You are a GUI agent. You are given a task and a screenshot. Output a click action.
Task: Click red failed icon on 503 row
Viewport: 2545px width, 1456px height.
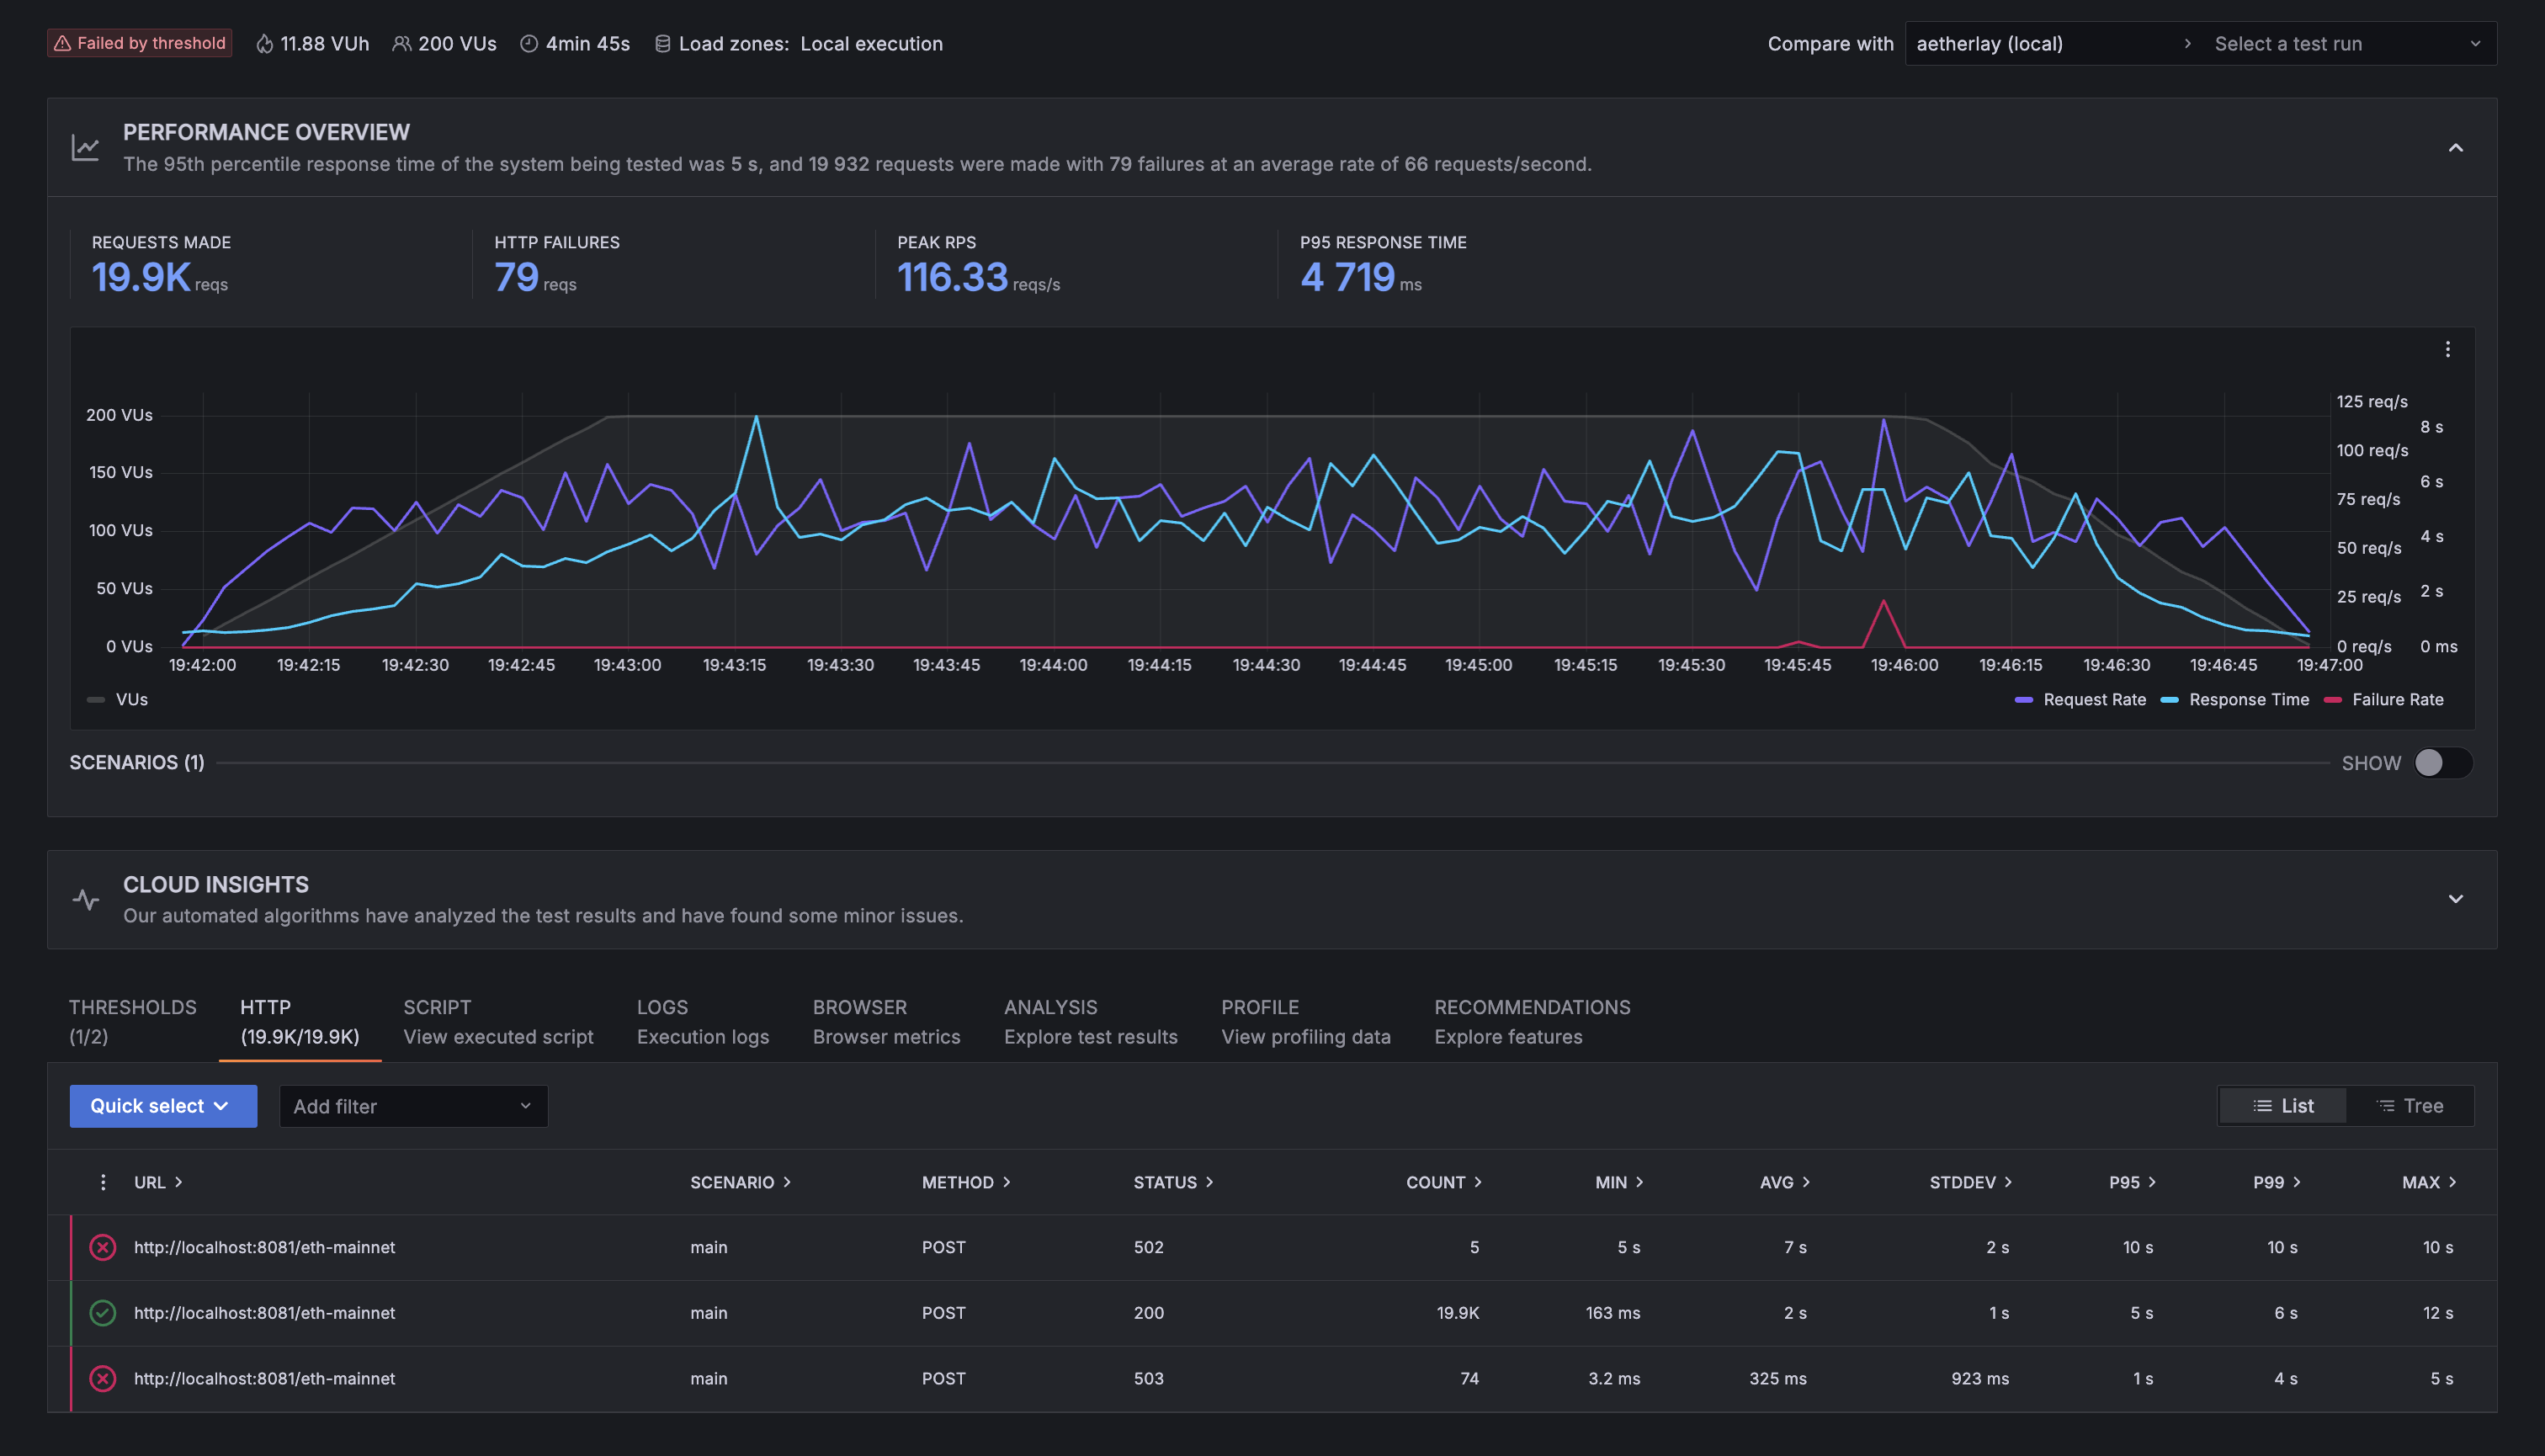[x=102, y=1378]
